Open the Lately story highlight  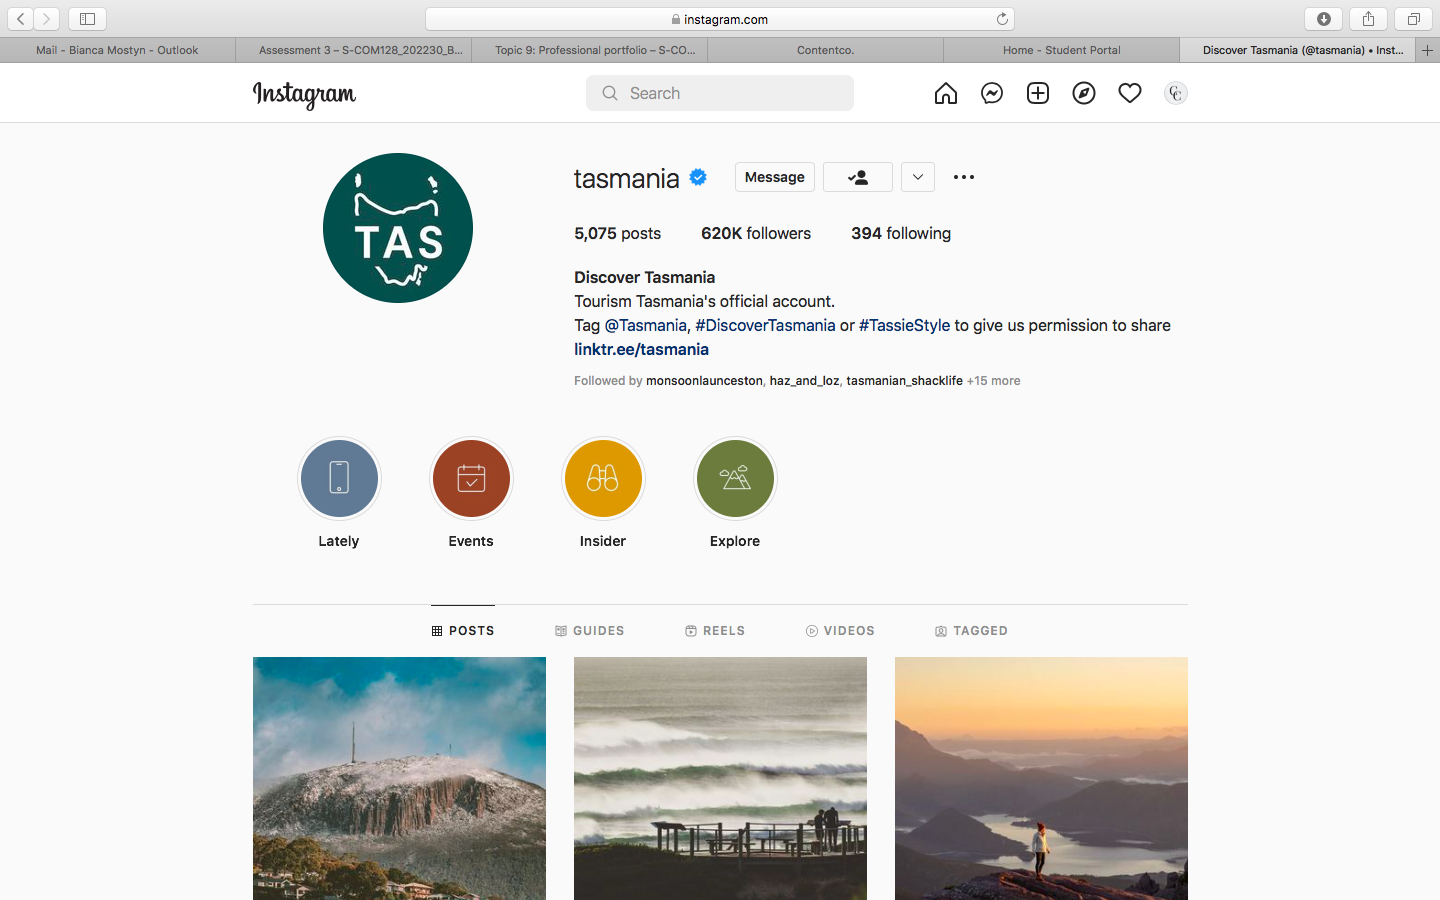tap(339, 479)
